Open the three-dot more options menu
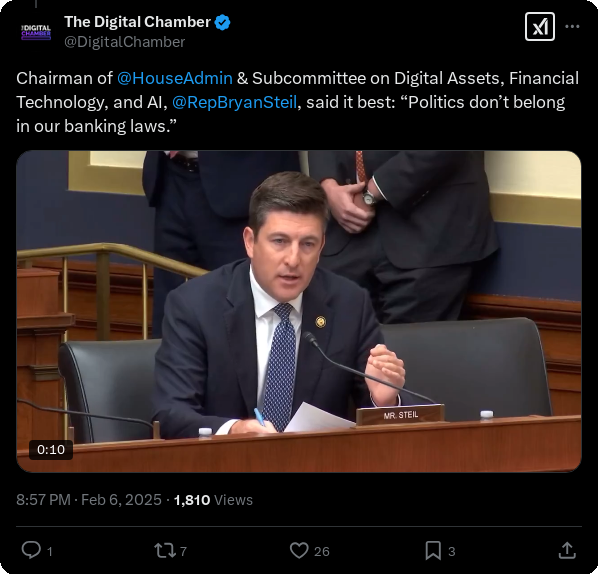This screenshot has height=574, width=598. [572, 26]
